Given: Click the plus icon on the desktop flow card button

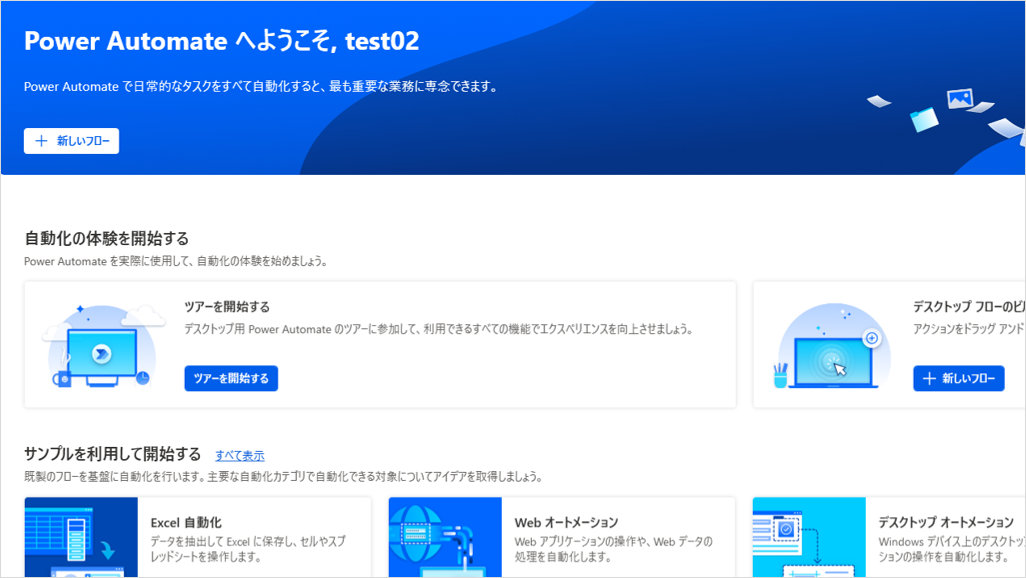Looking at the screenshot, I should [929, 378].
